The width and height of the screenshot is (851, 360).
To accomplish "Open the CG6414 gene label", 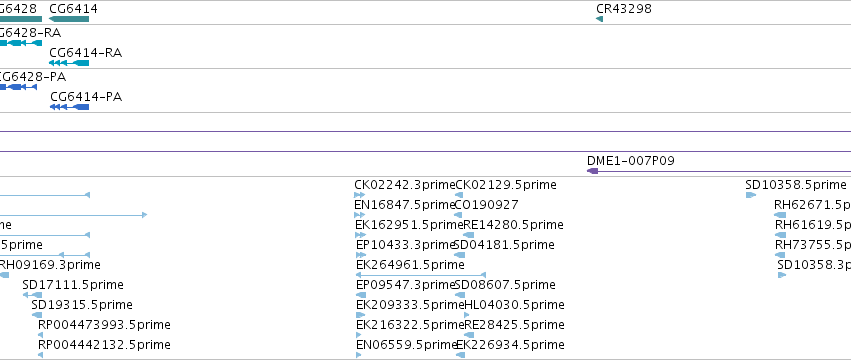I will pos(73,9).
